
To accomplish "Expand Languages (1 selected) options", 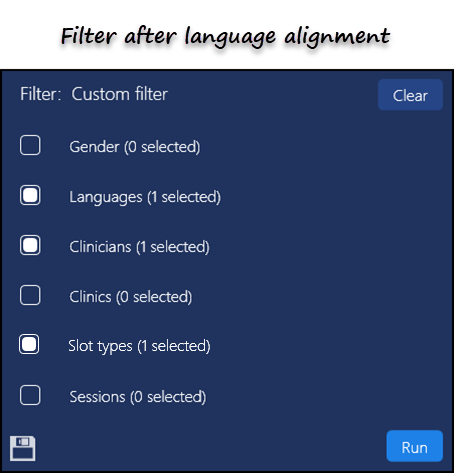I will pos(145,197).
